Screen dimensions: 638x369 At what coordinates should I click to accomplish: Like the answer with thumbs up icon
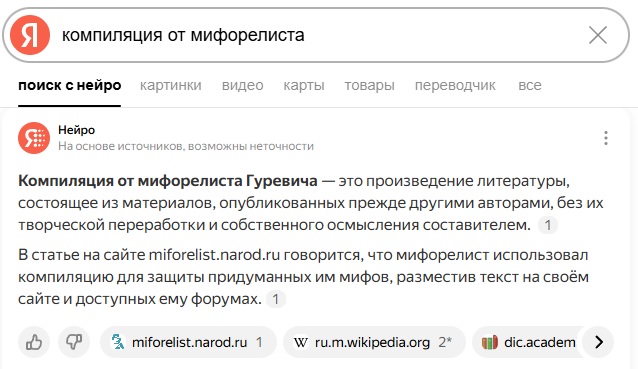pyautogui.click(x=34, y=342)
